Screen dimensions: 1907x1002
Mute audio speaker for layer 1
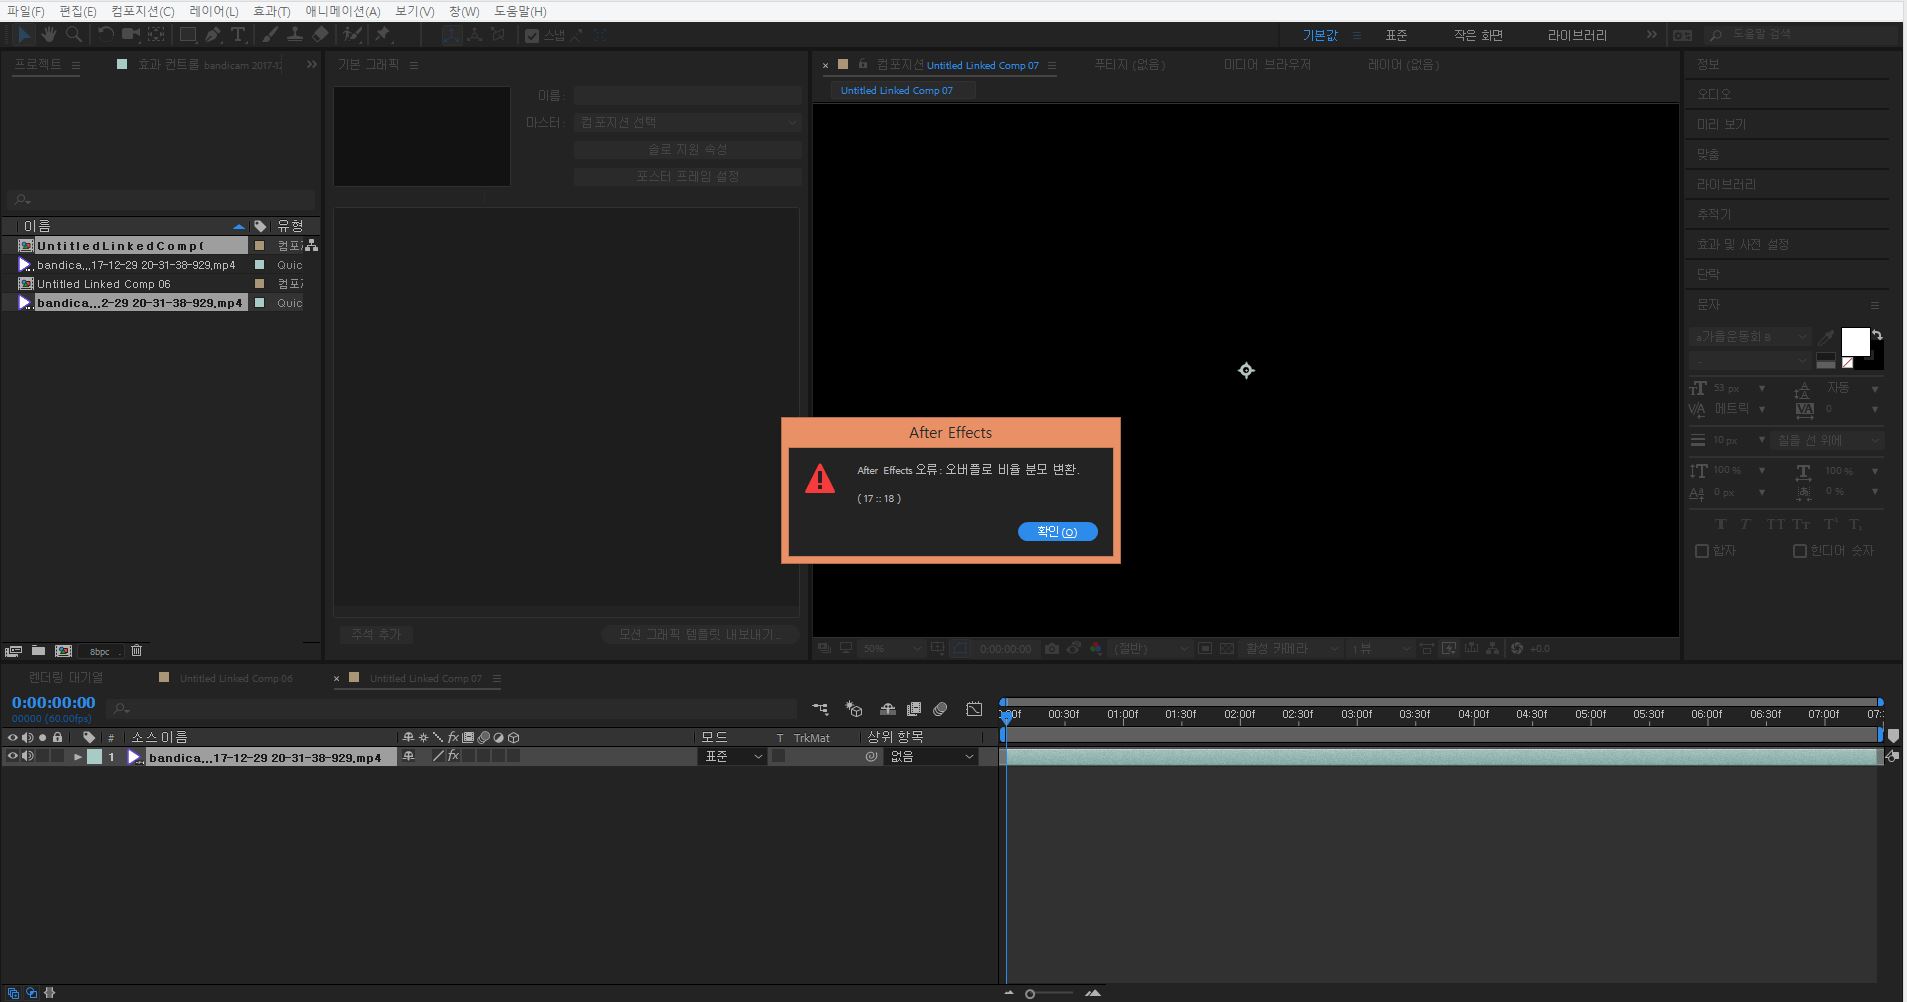click(x=28, y=757)
